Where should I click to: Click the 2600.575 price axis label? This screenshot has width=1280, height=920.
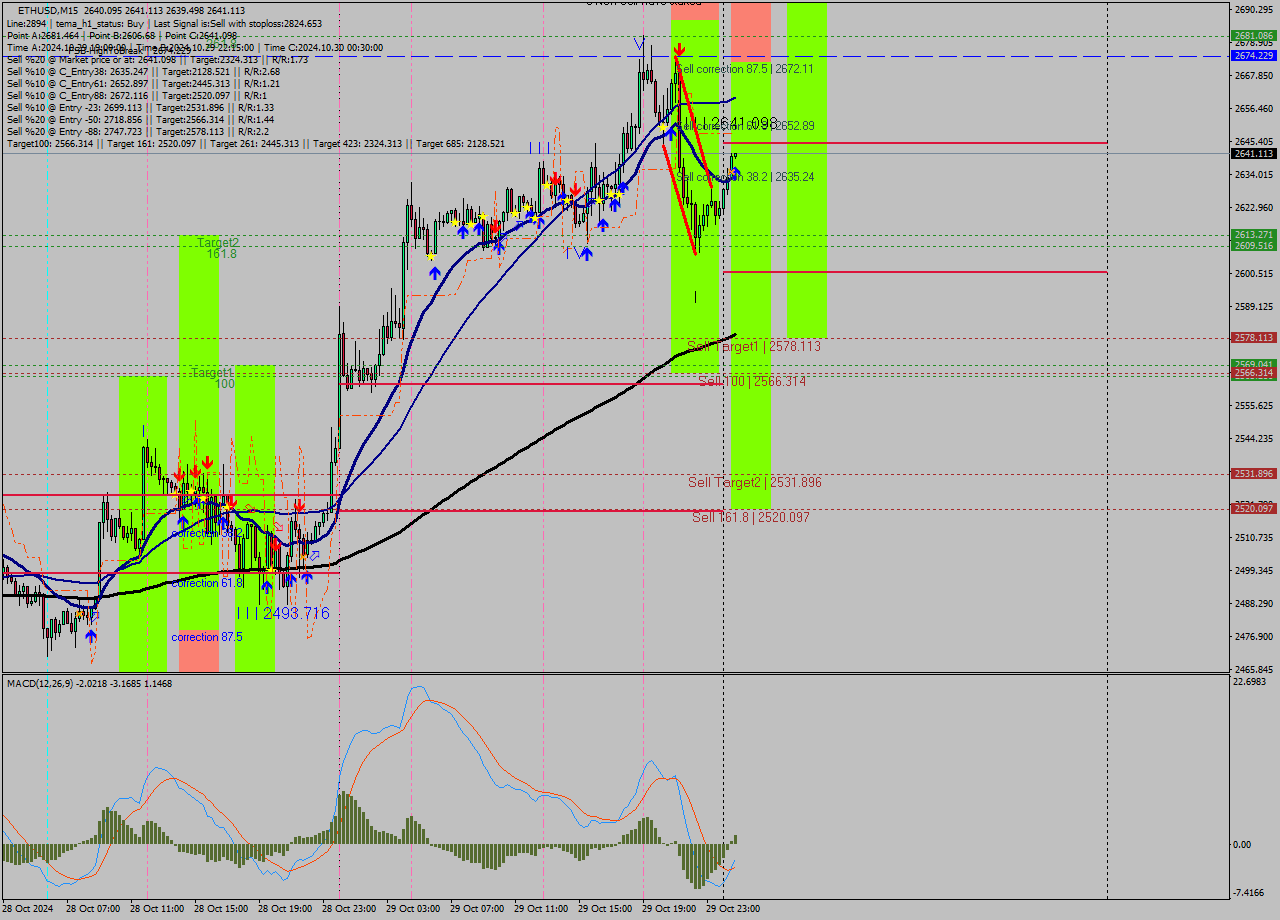tap(1253, 274)
